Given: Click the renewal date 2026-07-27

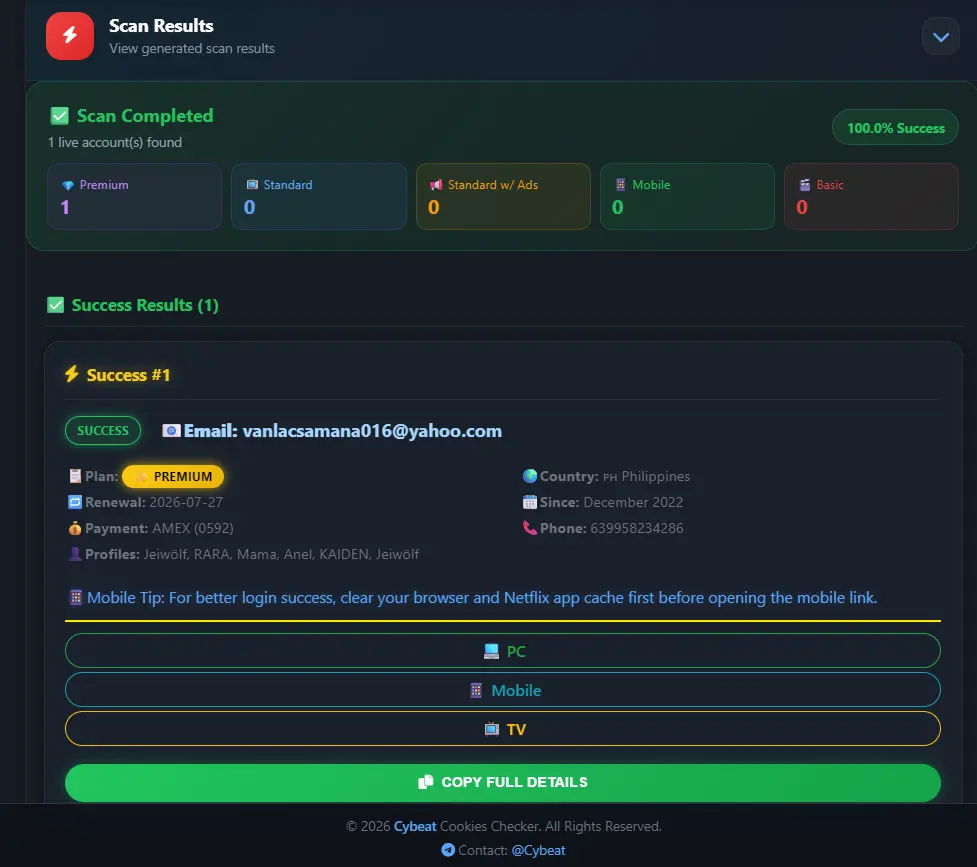Looking at the screenshot, I should coord(186,502).
